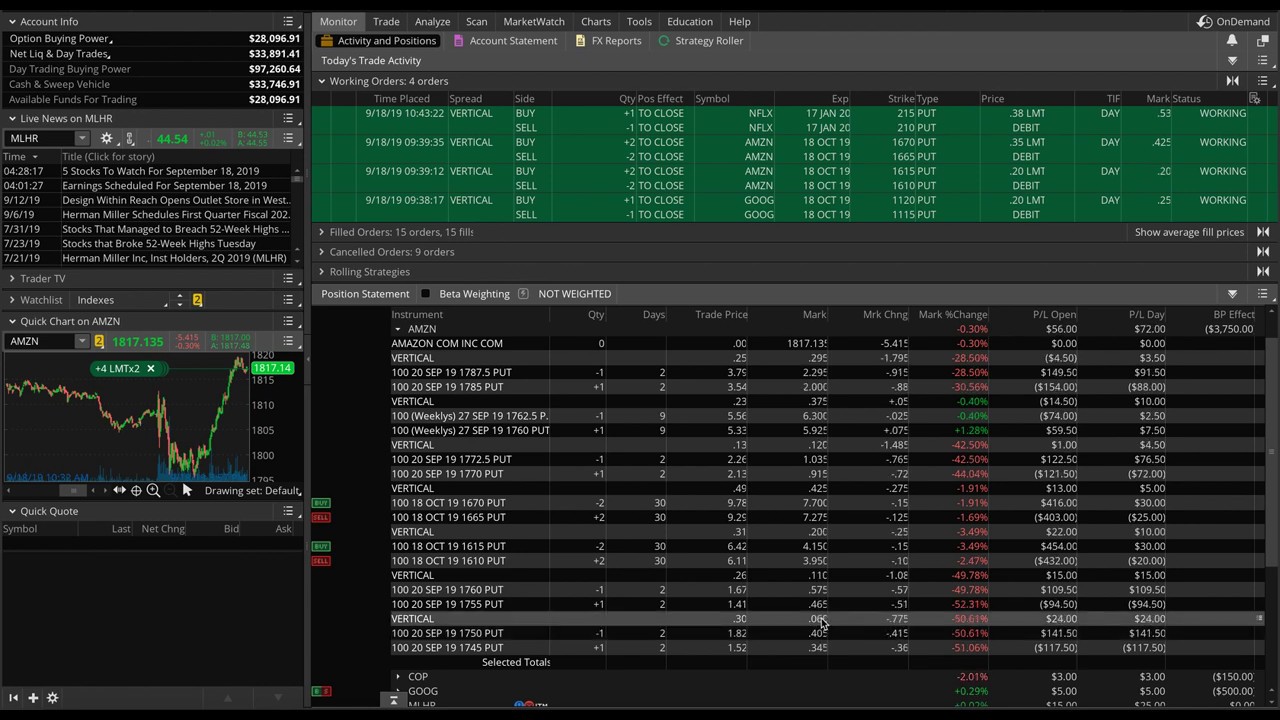1280x720 pixels.
Task: Open the Account Statement sub-tab
Action: click(x=505, y=41)
